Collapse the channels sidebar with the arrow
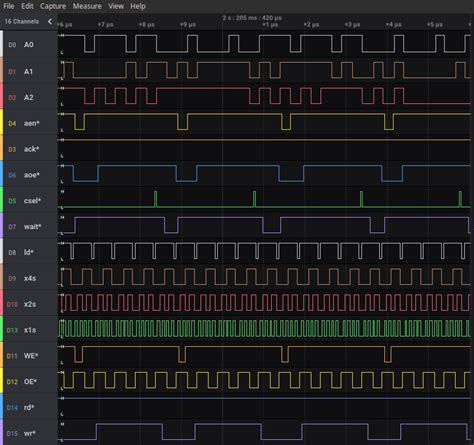Image resolution: width=474 pixels, height=445 pixels. click(x=50, y=22)
